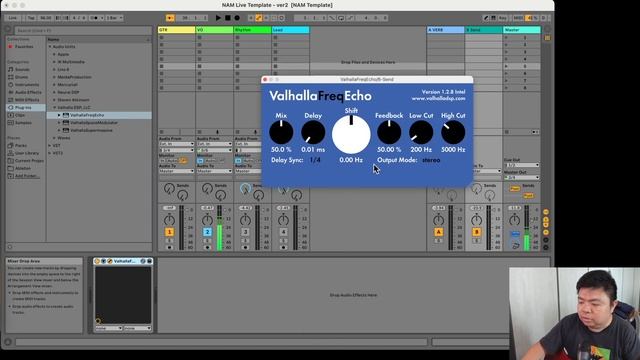Screen dimensions: 640x360
Task: Open Current Project in Places
Action: (29, 160)
